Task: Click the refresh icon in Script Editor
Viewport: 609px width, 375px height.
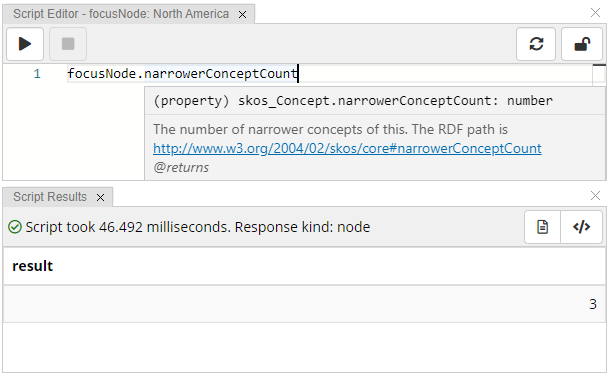Action: point(536,44)
